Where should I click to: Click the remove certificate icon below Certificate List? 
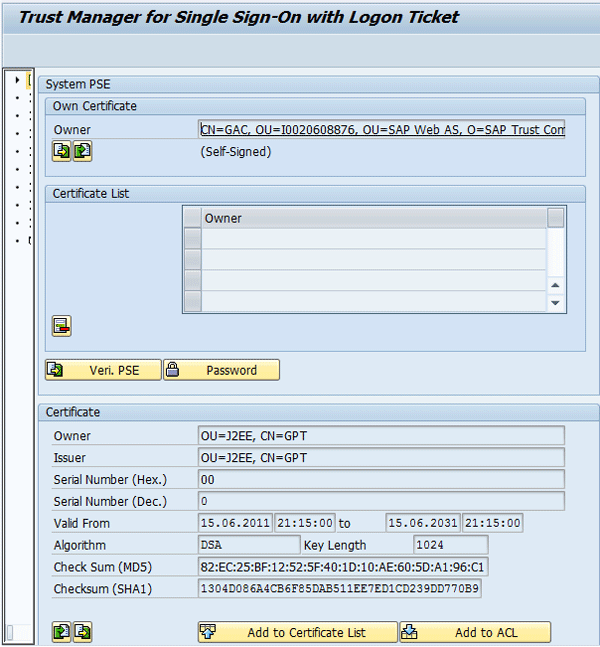(x=62, y=325)
